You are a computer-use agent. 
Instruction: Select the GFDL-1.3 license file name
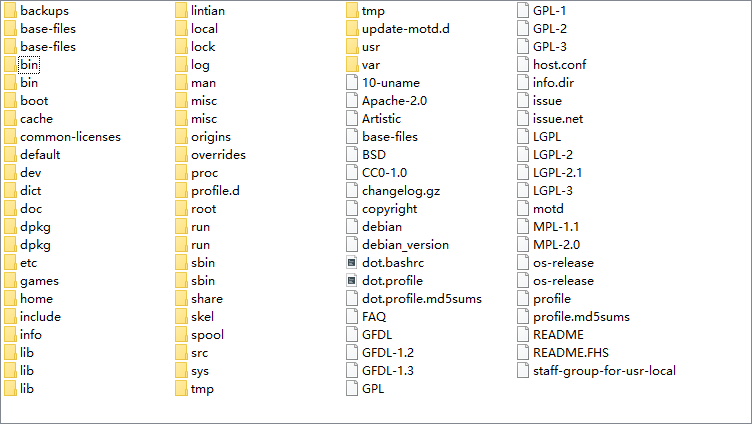tap(388, 371)
